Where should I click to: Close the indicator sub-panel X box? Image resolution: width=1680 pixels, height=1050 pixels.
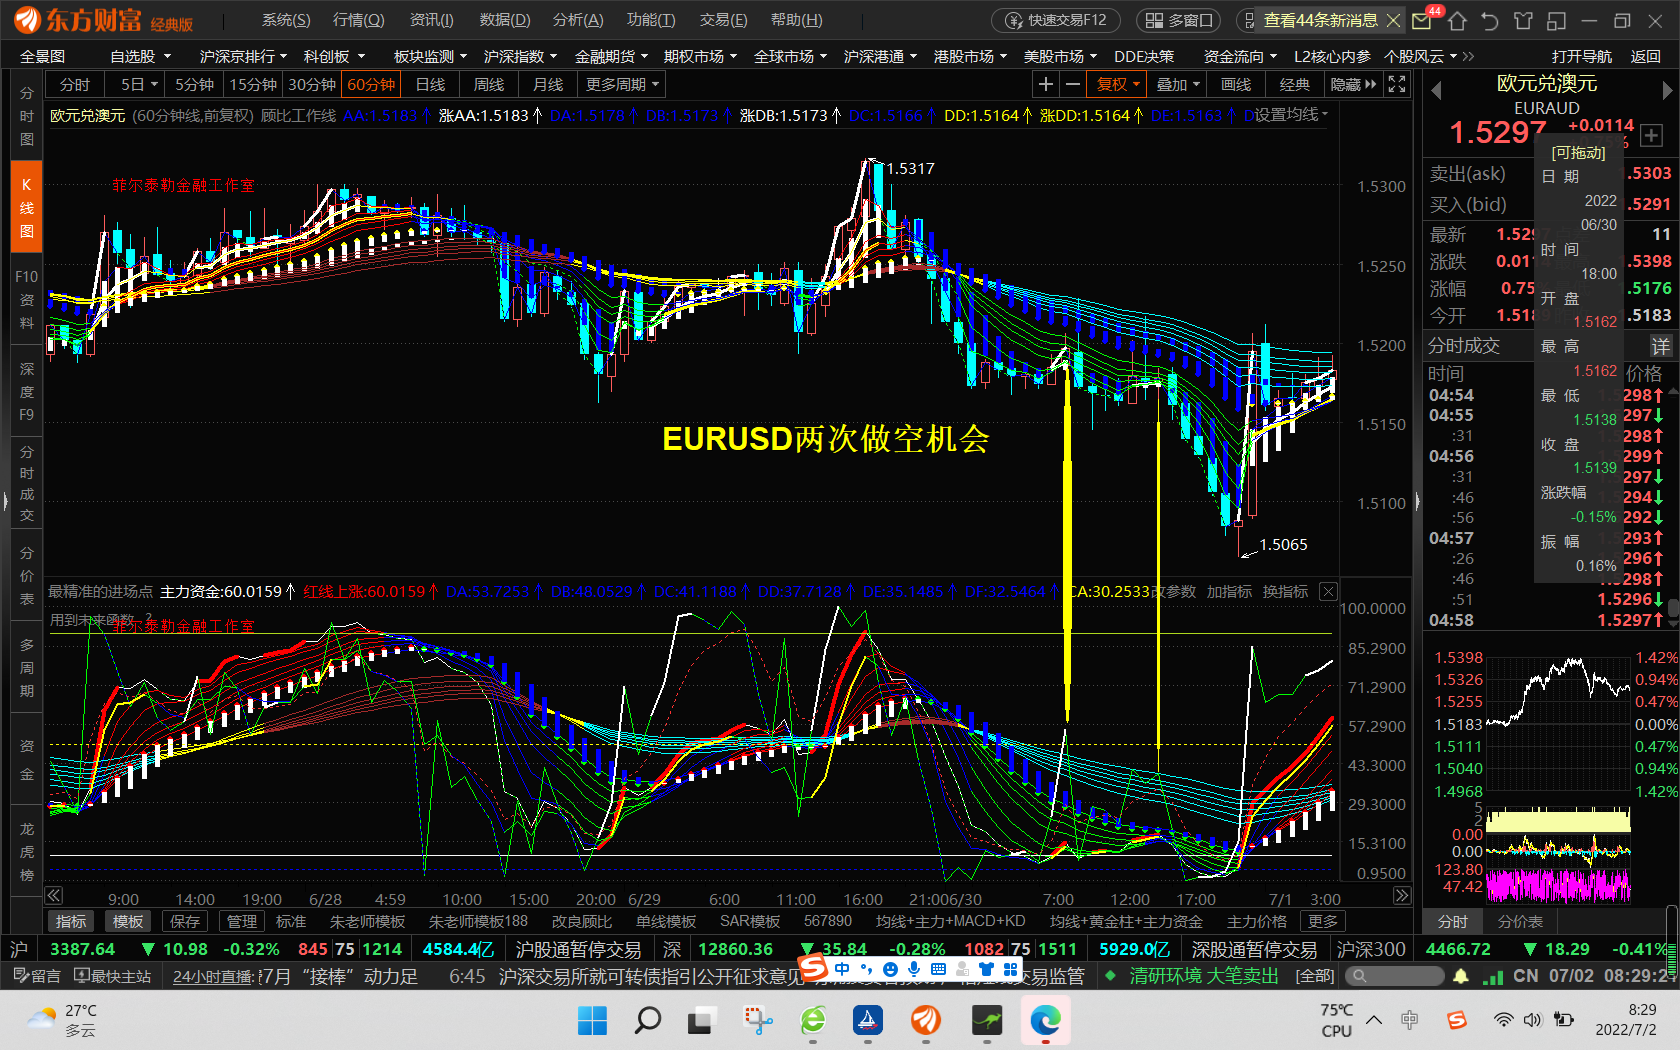click(1328, 592)
